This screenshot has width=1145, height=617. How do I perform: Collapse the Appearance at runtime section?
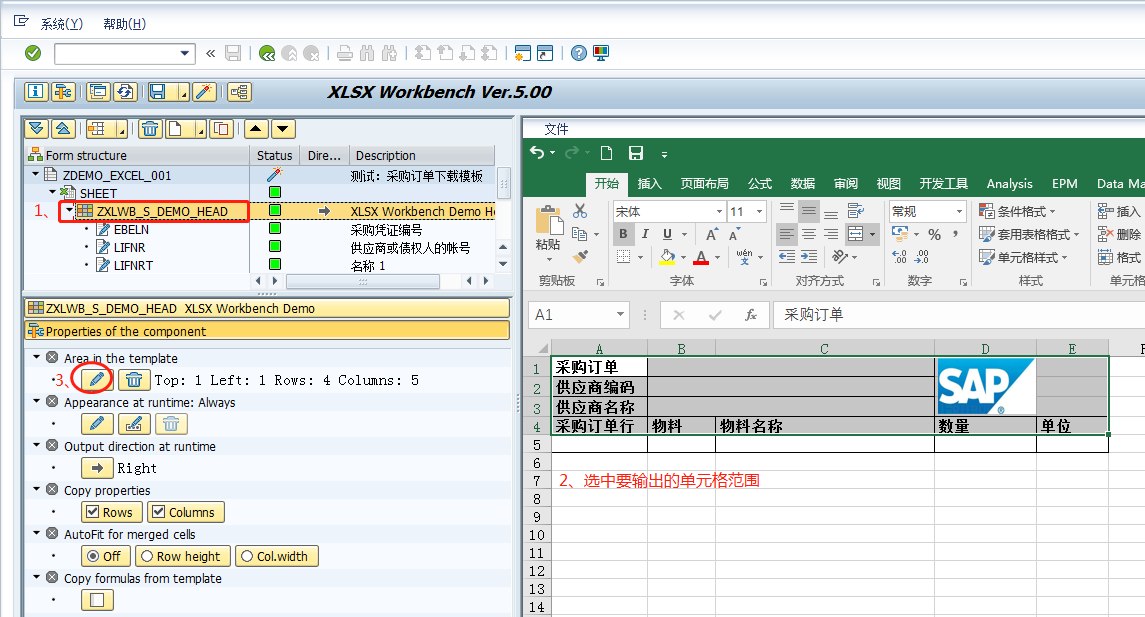click(37, 401)
